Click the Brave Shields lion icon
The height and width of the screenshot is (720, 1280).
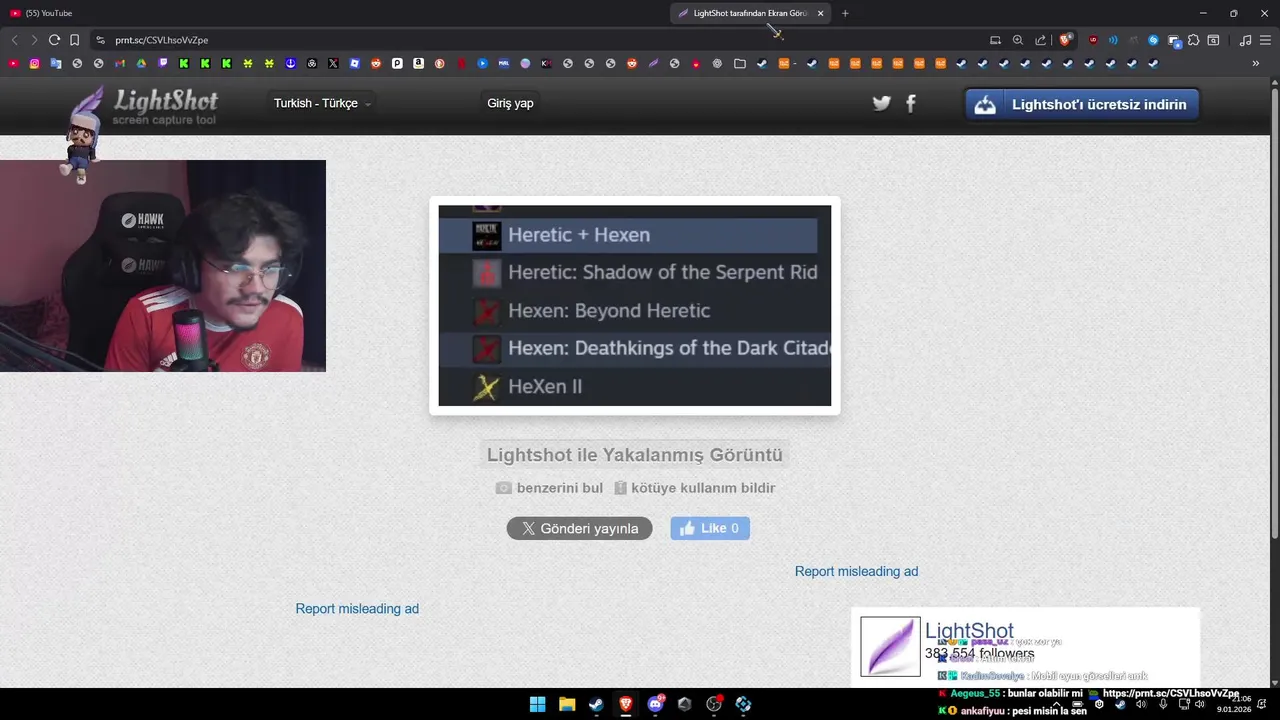point(1066,40)
